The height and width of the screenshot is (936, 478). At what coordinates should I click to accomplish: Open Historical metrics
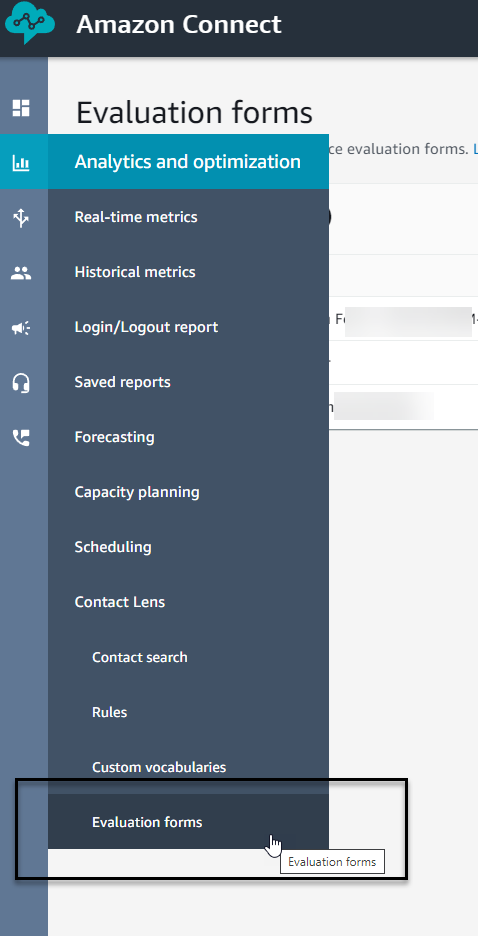click(x=188, y=272)
